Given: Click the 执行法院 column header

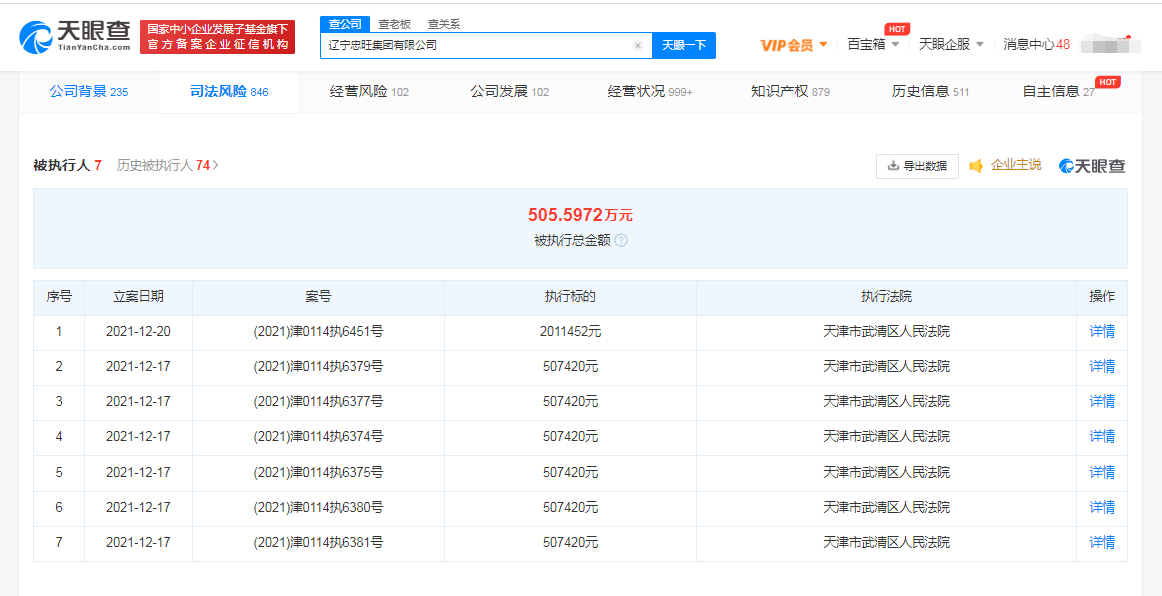Looking at the screenshot, I should pos(886,297).
